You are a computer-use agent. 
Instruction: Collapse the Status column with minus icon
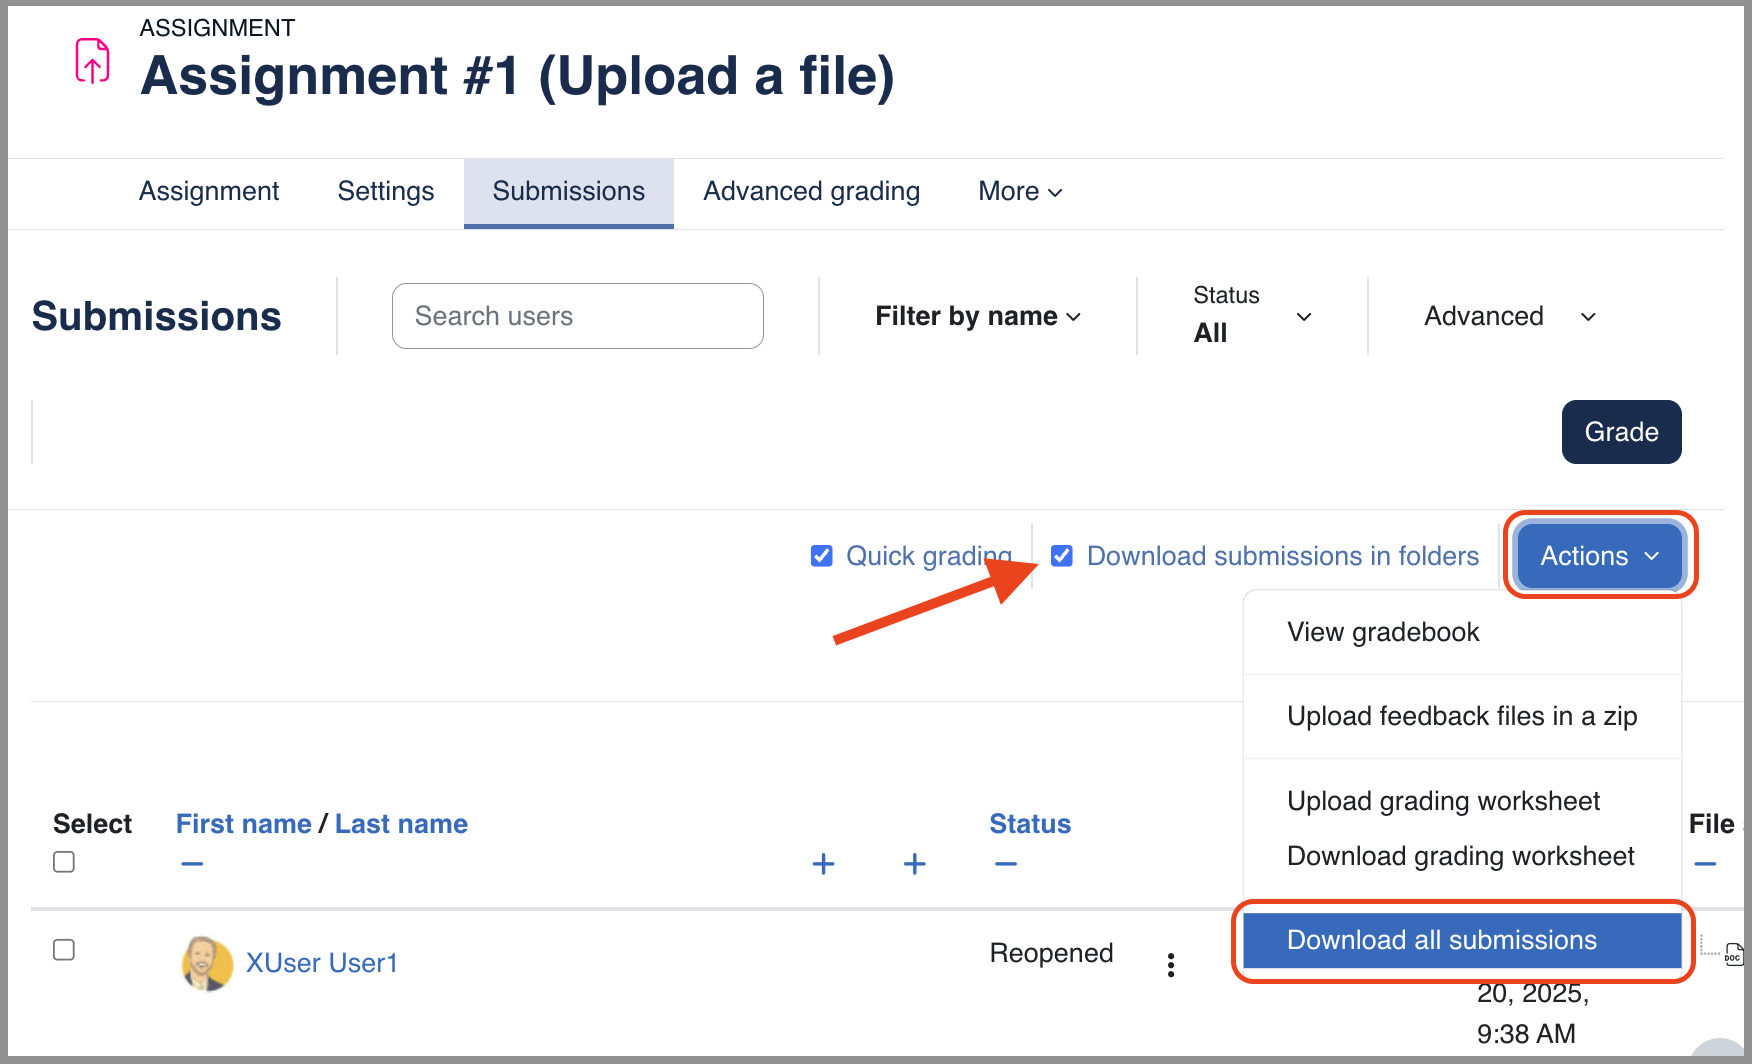click(1006, 864)
